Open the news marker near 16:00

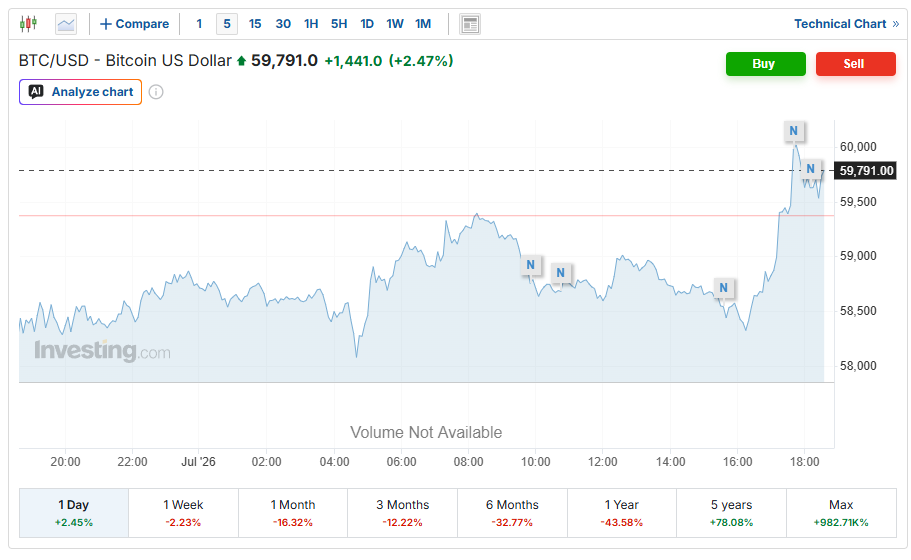(723, 288)
